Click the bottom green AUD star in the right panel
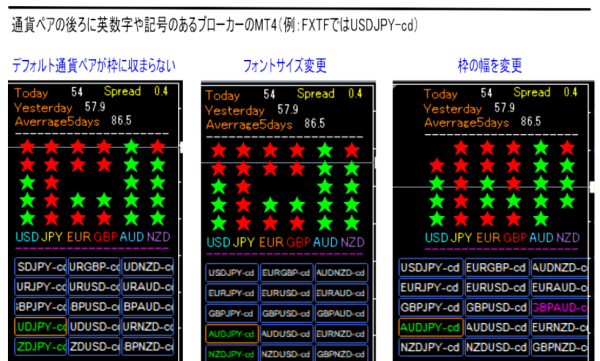The height and width of the screenshot is (361, 600). point(541,219)
